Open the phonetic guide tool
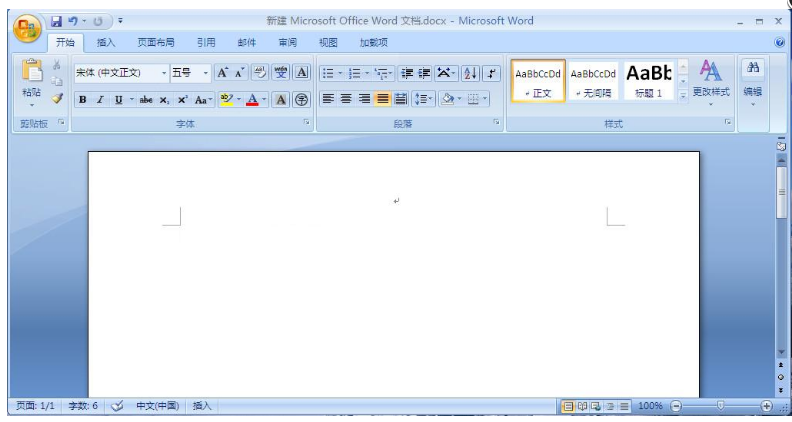Viewport: 792px width, 422px height. click(281, 73)
